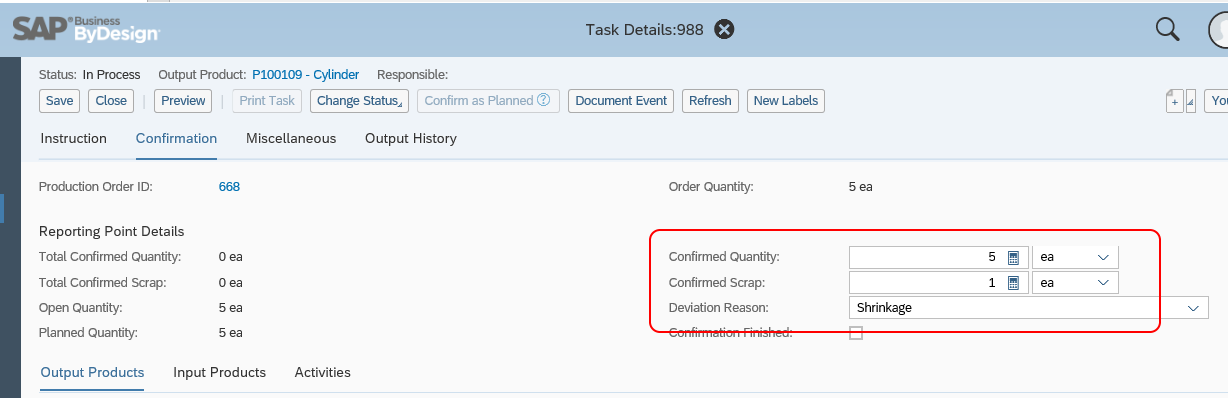Image resolution: width=1228 pixels, height=398 pixels.
Task: Open the small arrow menu beside the plus icon
Action: point(1191,101)
